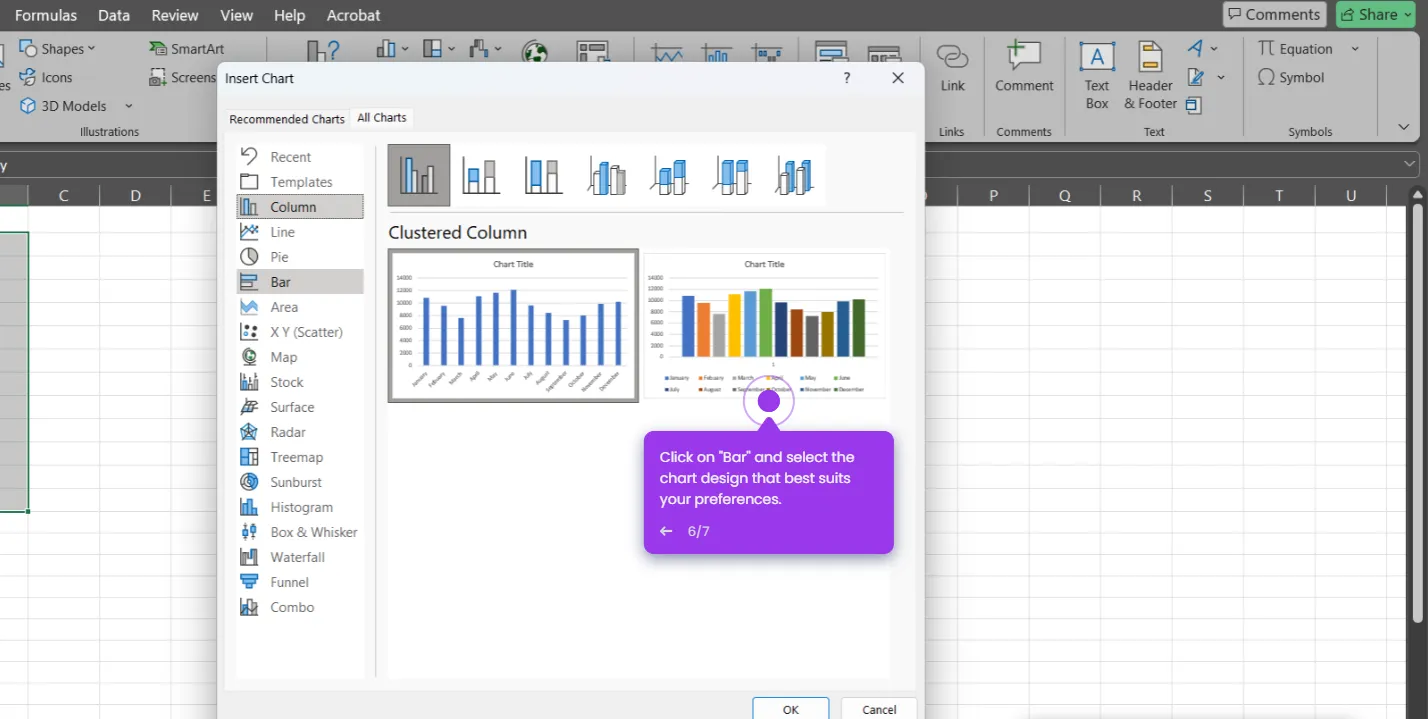The height and width of the screenshot is (719, 1428).
Task: Select the Pie chart category
Action: click(x=283, y=256)
